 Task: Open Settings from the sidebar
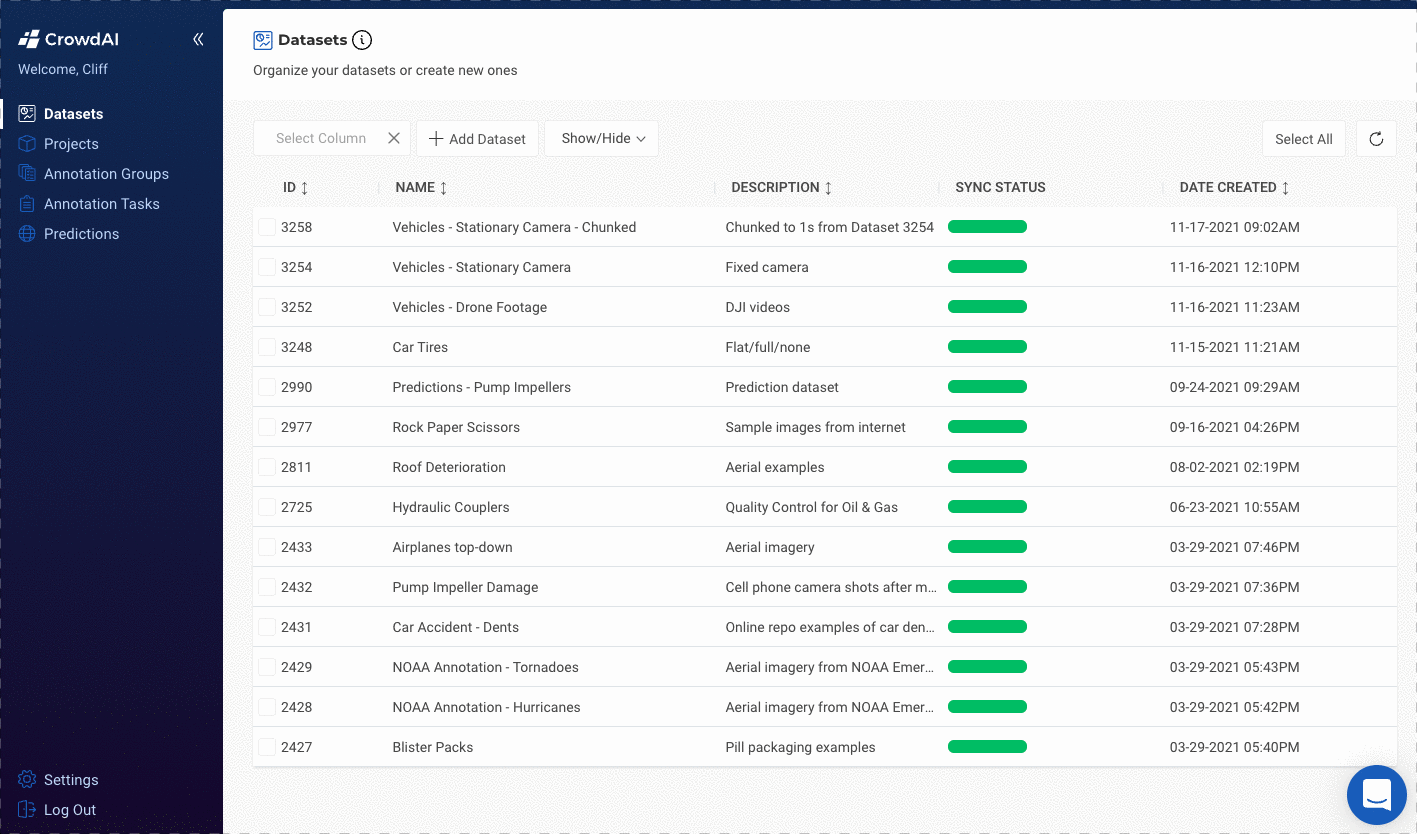coord(71,780)
